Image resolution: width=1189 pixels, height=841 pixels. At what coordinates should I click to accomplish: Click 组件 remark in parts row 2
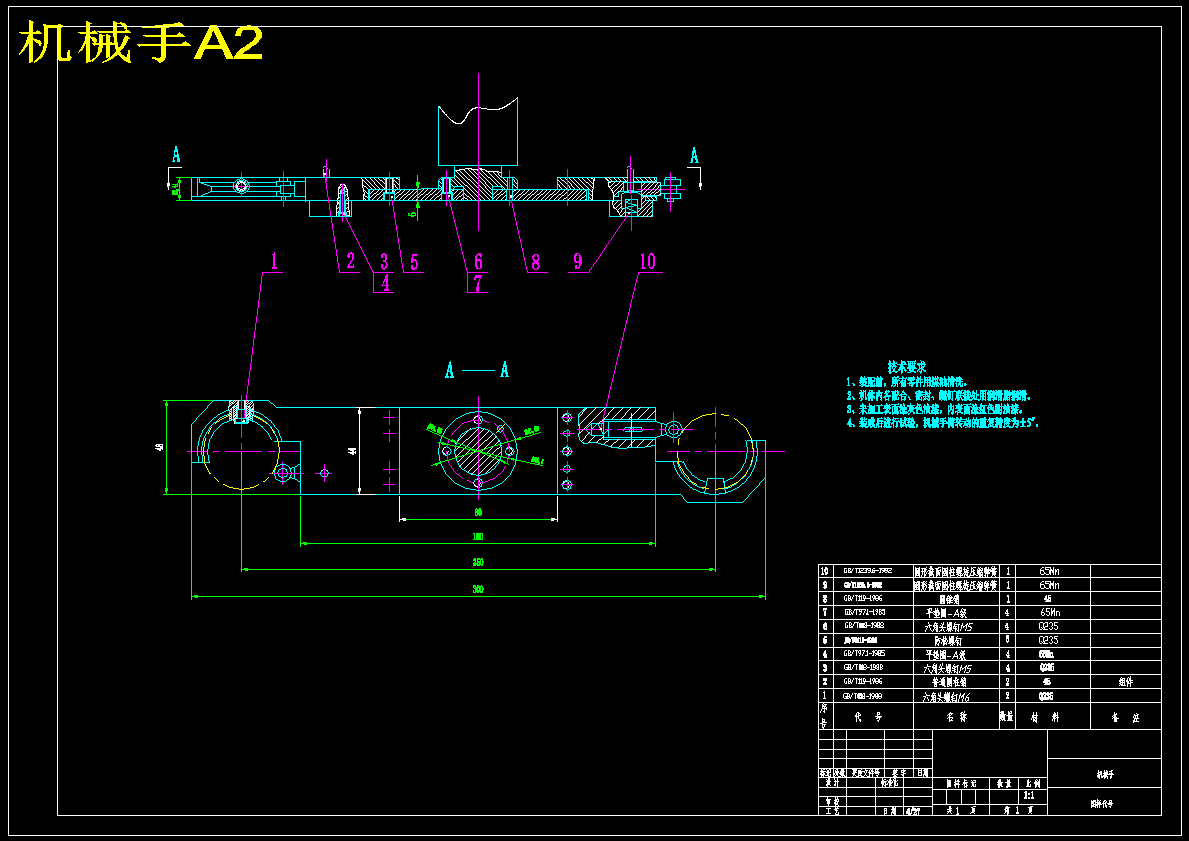click(1125, 682)
